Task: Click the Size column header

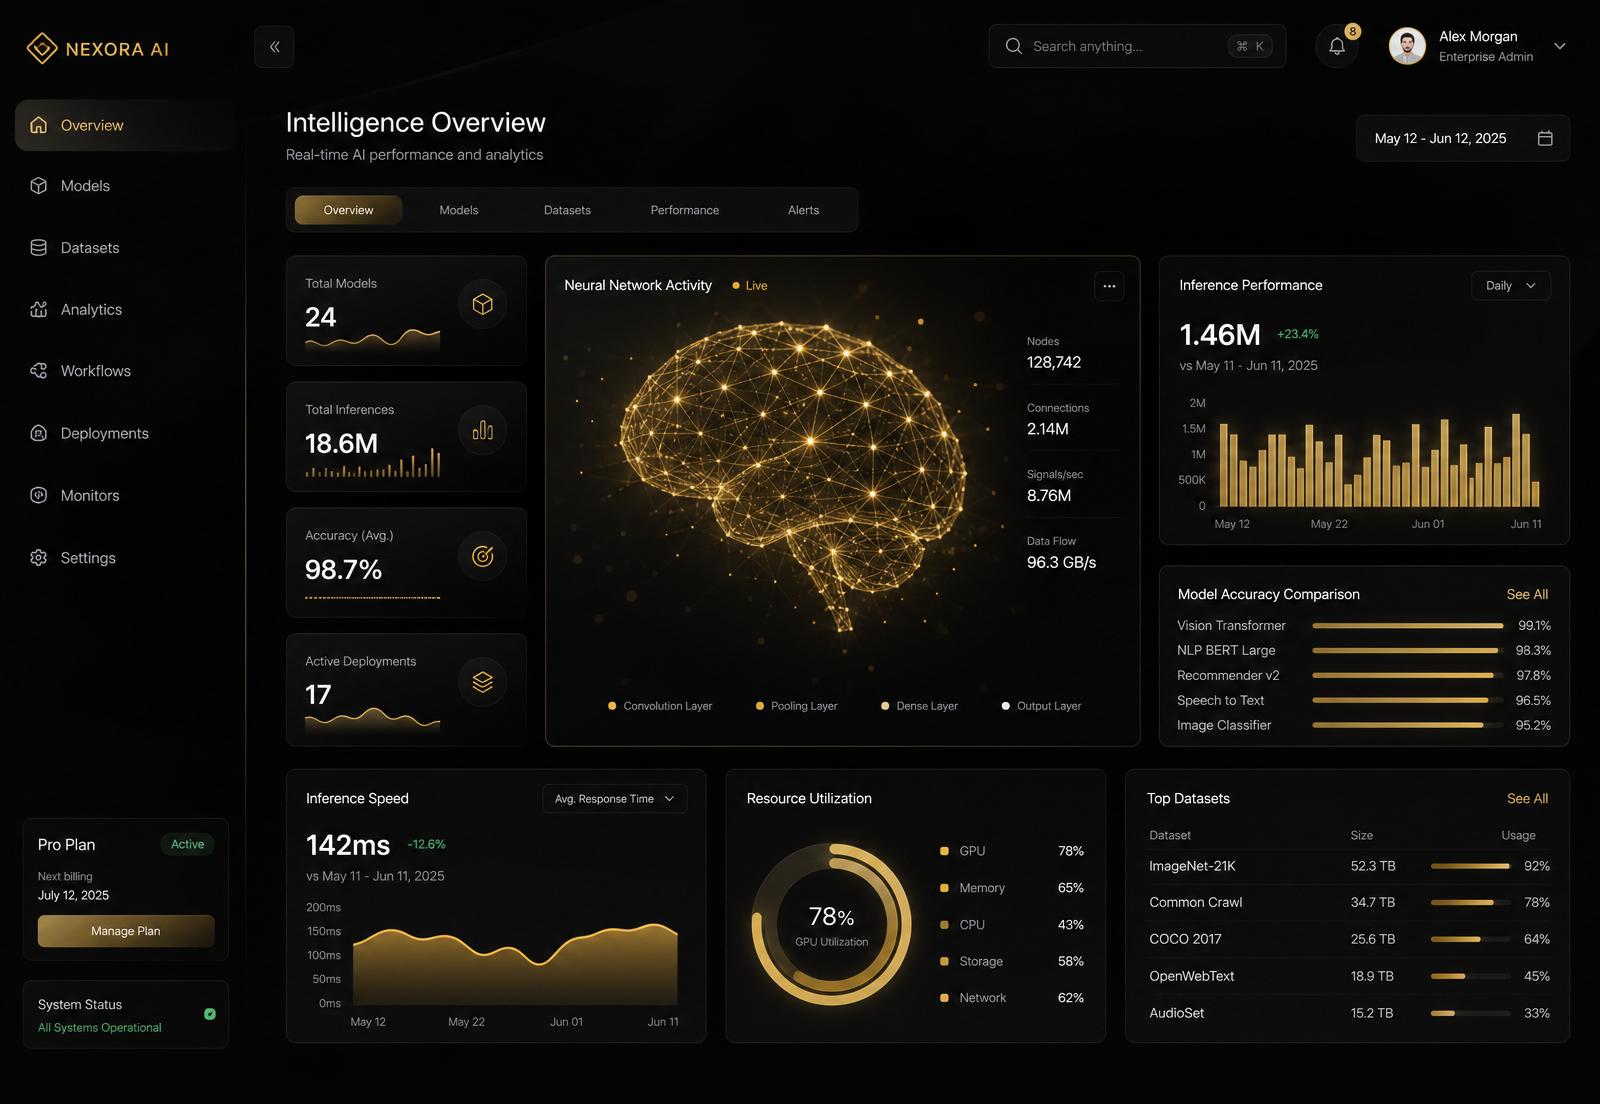Action: 1362,835
